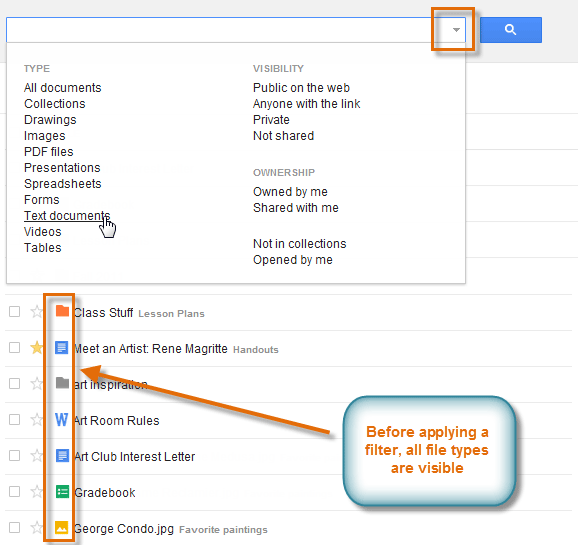This screenshot has width=578, height=545.
Task: Select the All documents filter
Action: (63, 88)
